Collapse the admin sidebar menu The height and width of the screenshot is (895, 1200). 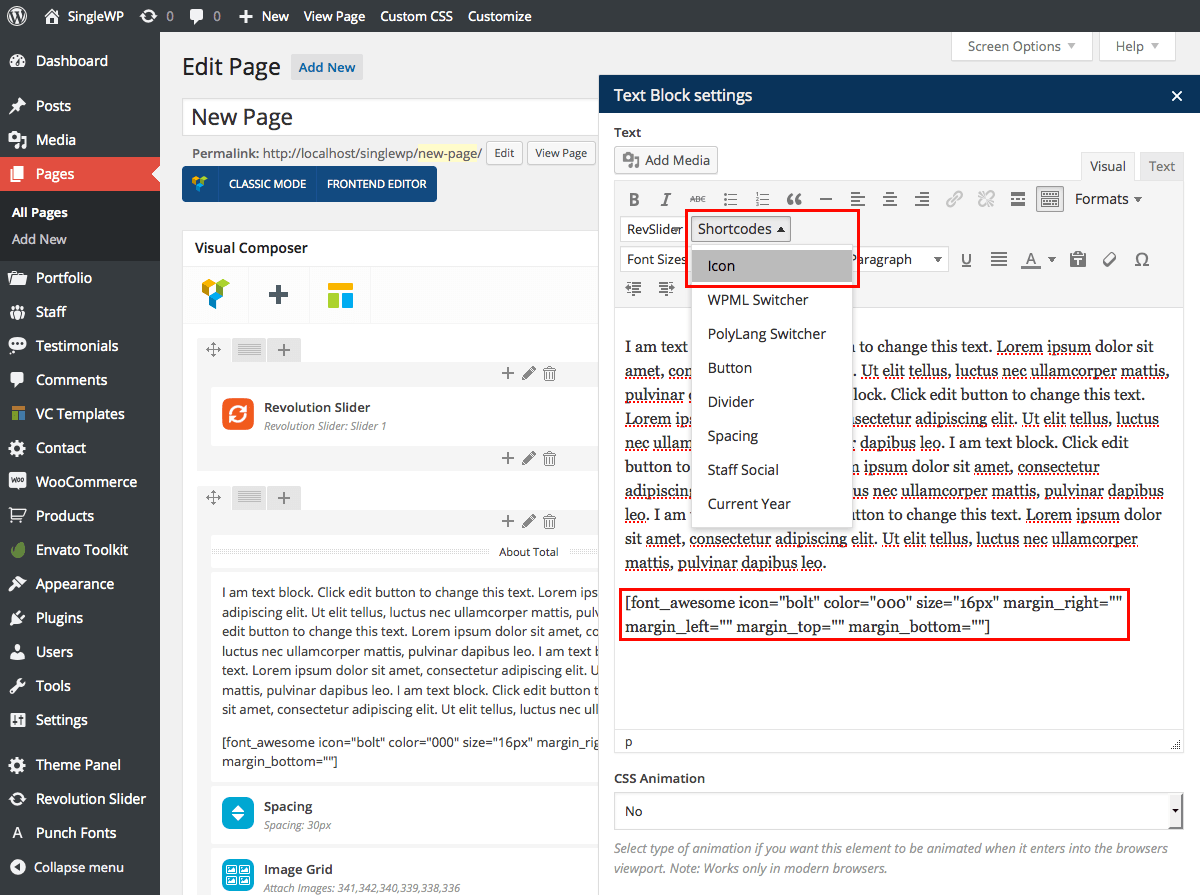click(80, 867)
